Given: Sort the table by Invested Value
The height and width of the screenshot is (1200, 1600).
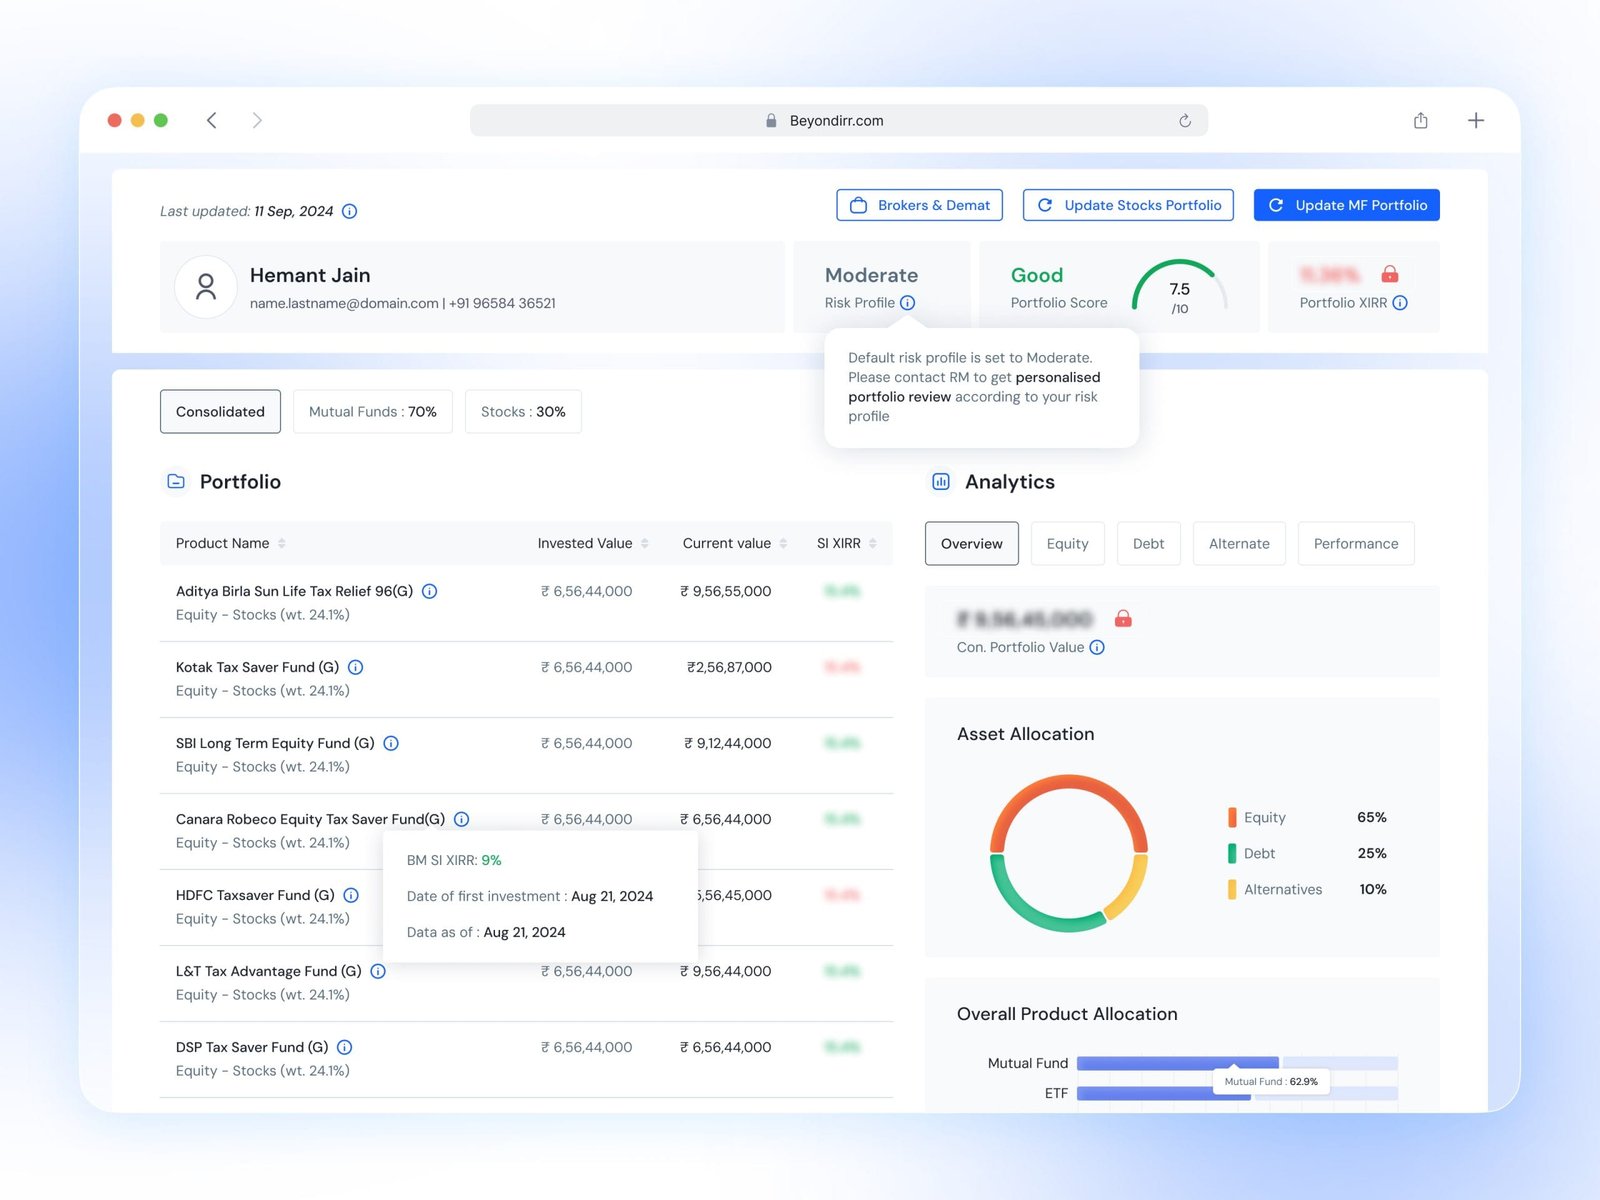Looking at the screenshot, I should click(x=645, y=543).
